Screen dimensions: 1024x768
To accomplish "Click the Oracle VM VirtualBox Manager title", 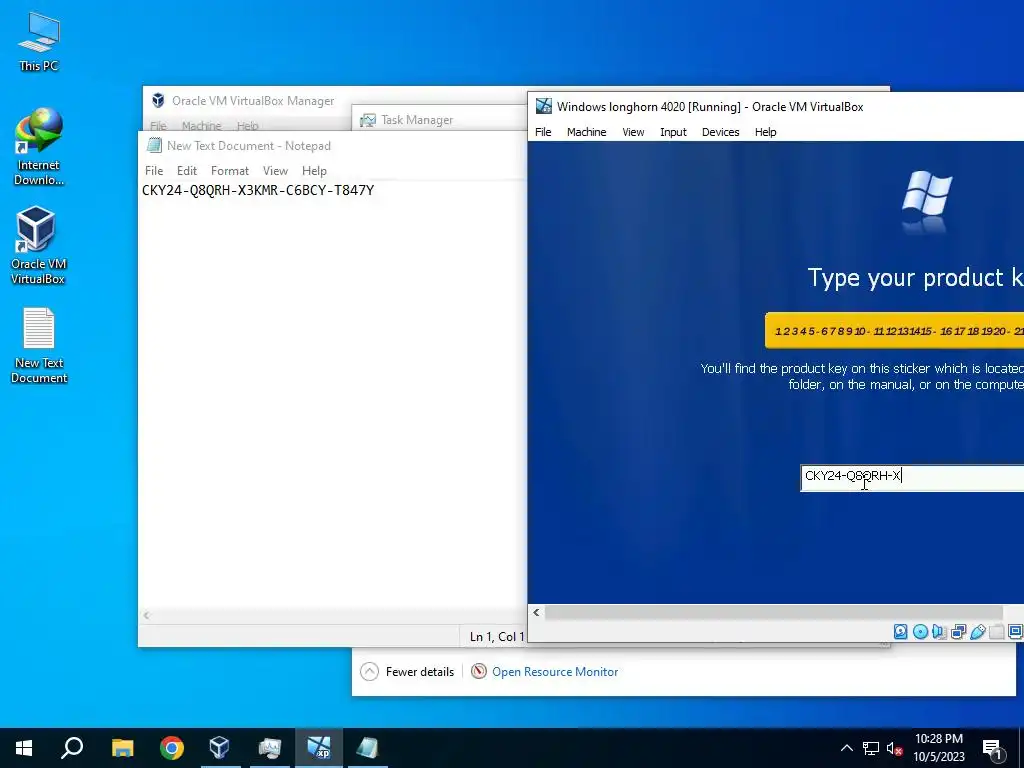I will tap(253, 101).
